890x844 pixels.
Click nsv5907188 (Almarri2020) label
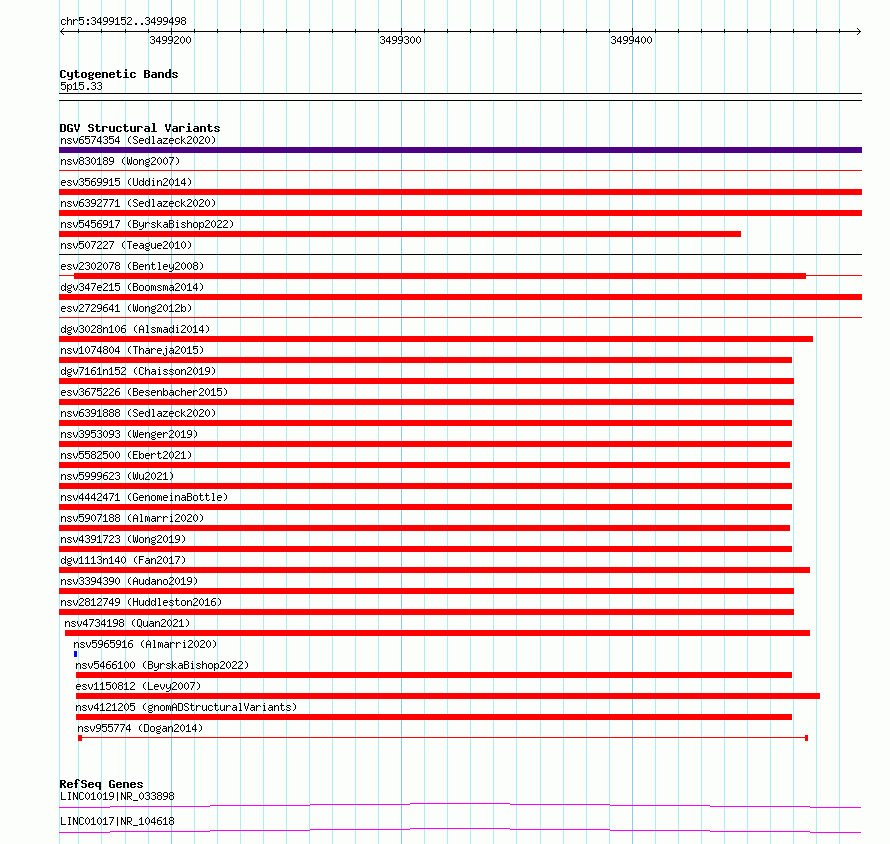coord(132,518)
